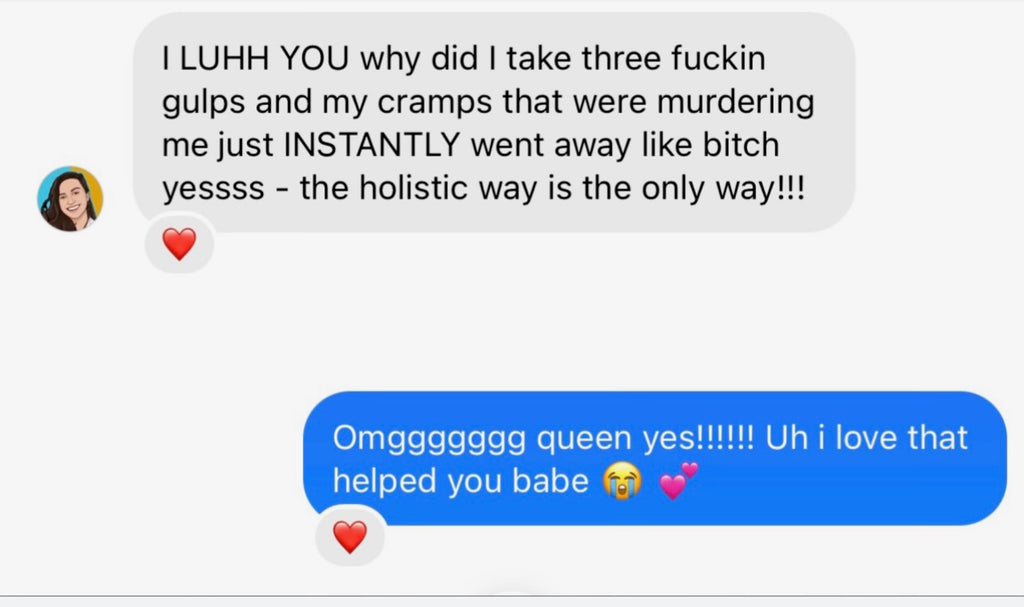Screen dimensions: 1024x607
Task: Click "Uh i love that" in the blue bubble
Action: [x=866, y=438]
